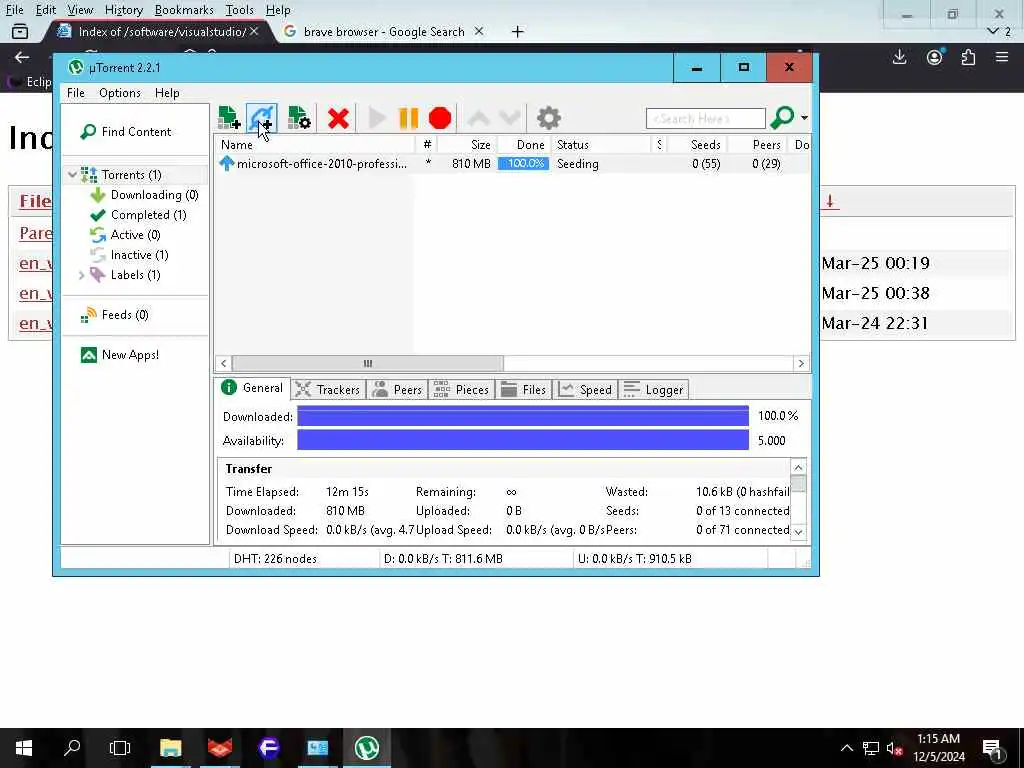This screenshot has height=768, width=1024.
Task: Click Transfer panel scroll up arrow
Action: point(798,468)
